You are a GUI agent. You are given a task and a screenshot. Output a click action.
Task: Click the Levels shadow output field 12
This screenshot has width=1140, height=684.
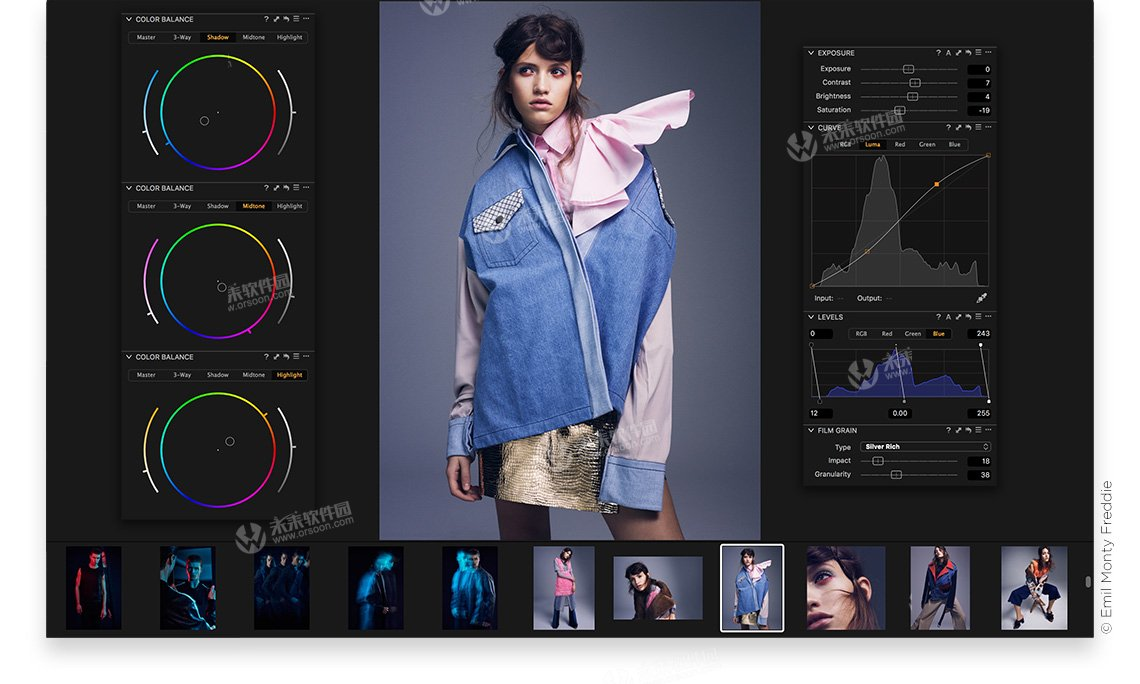[821, 413]
